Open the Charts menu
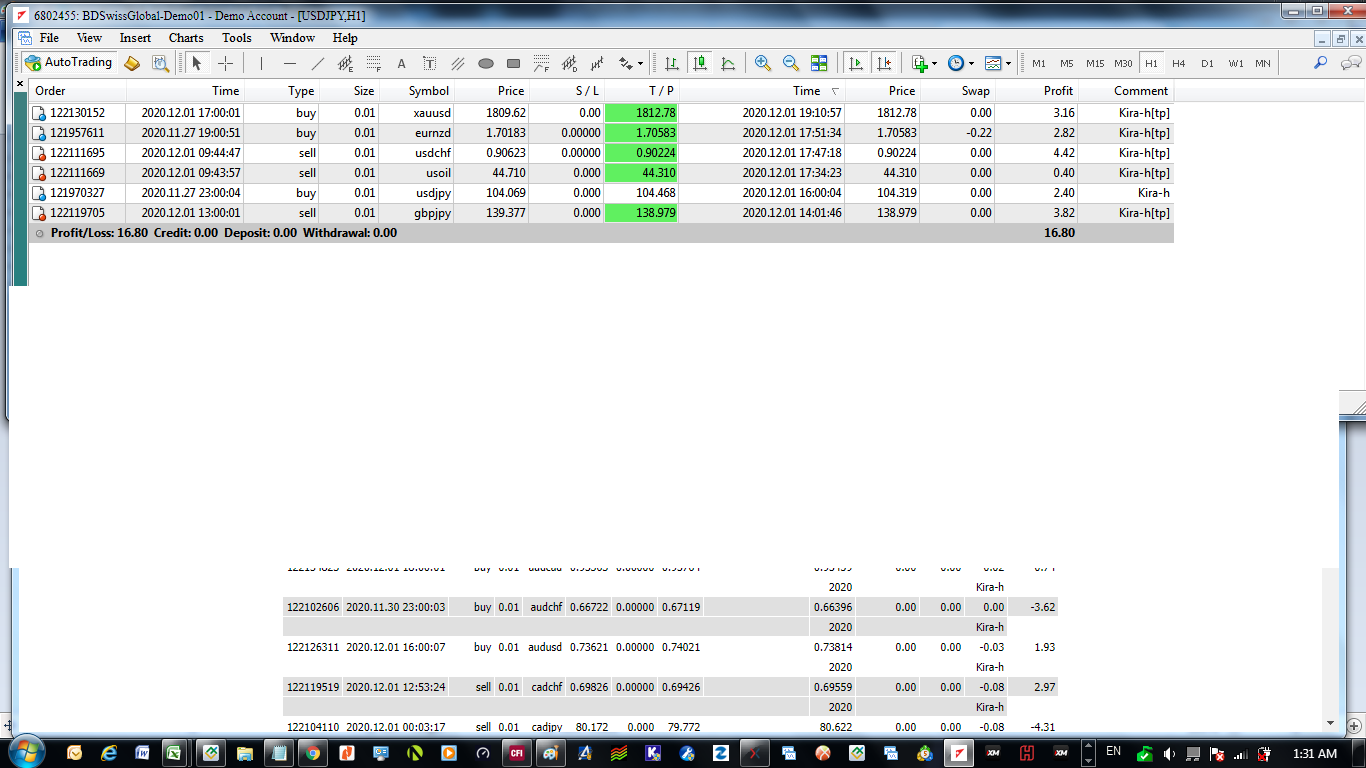Screen dimensions: 1366x768 click(x=185, y=38)
